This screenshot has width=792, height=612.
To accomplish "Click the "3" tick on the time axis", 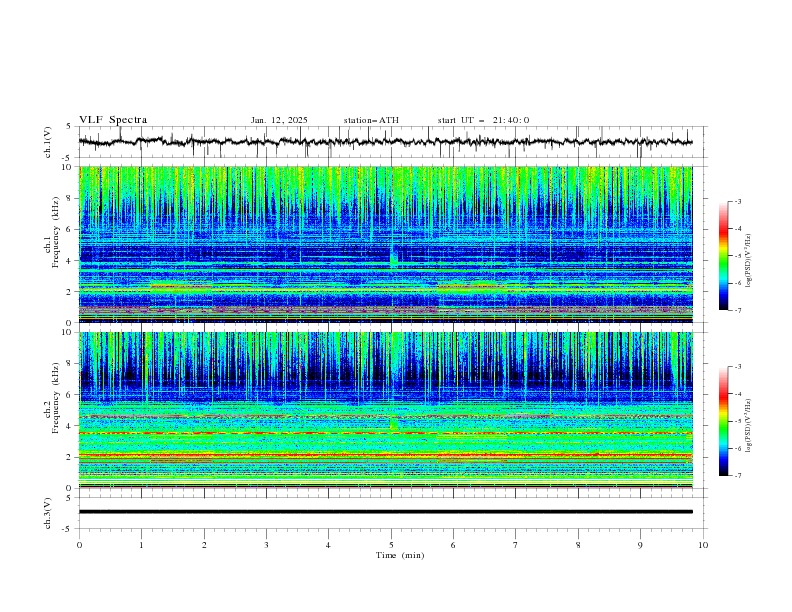I will (266, 545).
